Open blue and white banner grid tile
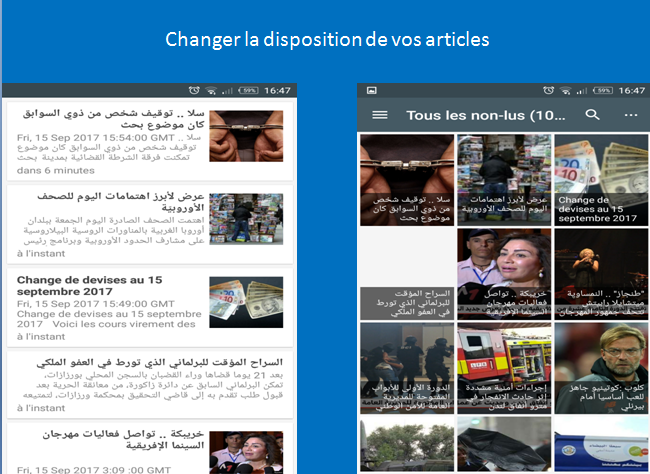 click(601, 444)
